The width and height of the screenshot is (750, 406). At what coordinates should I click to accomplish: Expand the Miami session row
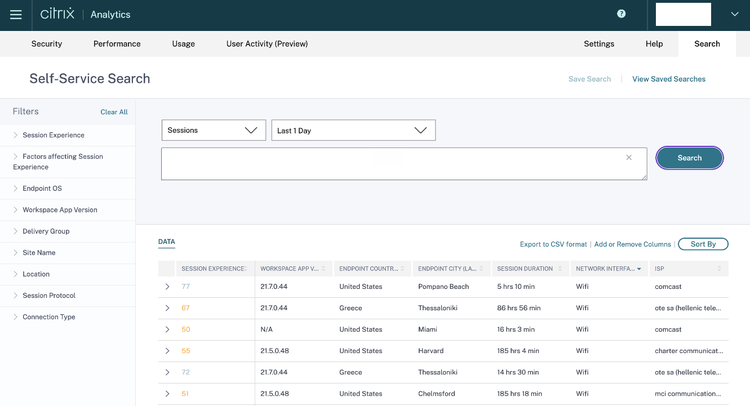coord(167,329)
